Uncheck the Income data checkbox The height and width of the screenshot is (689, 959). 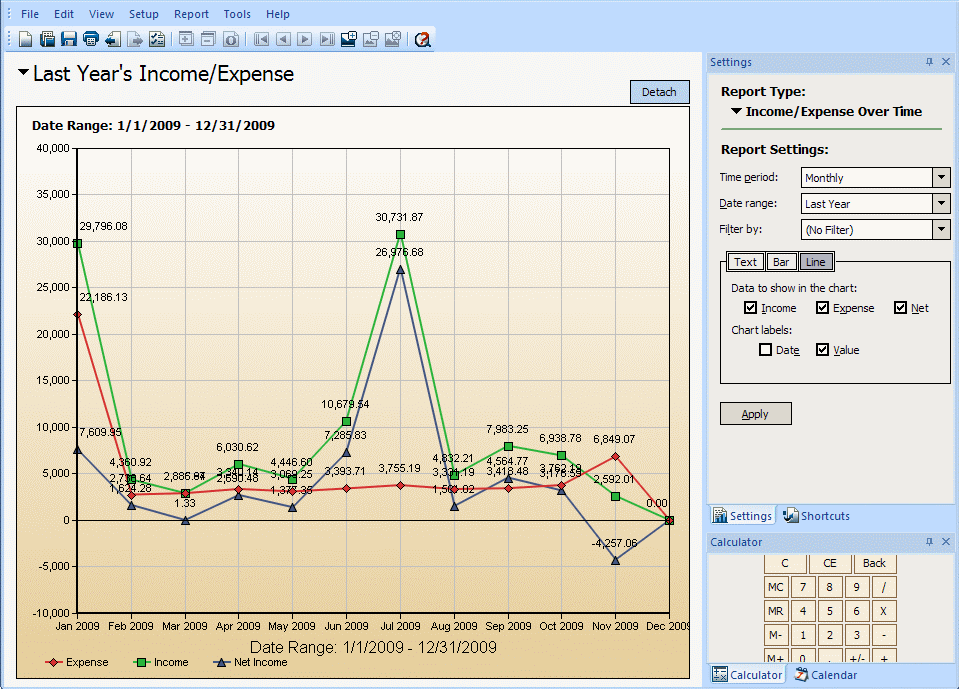pos(751,308)
